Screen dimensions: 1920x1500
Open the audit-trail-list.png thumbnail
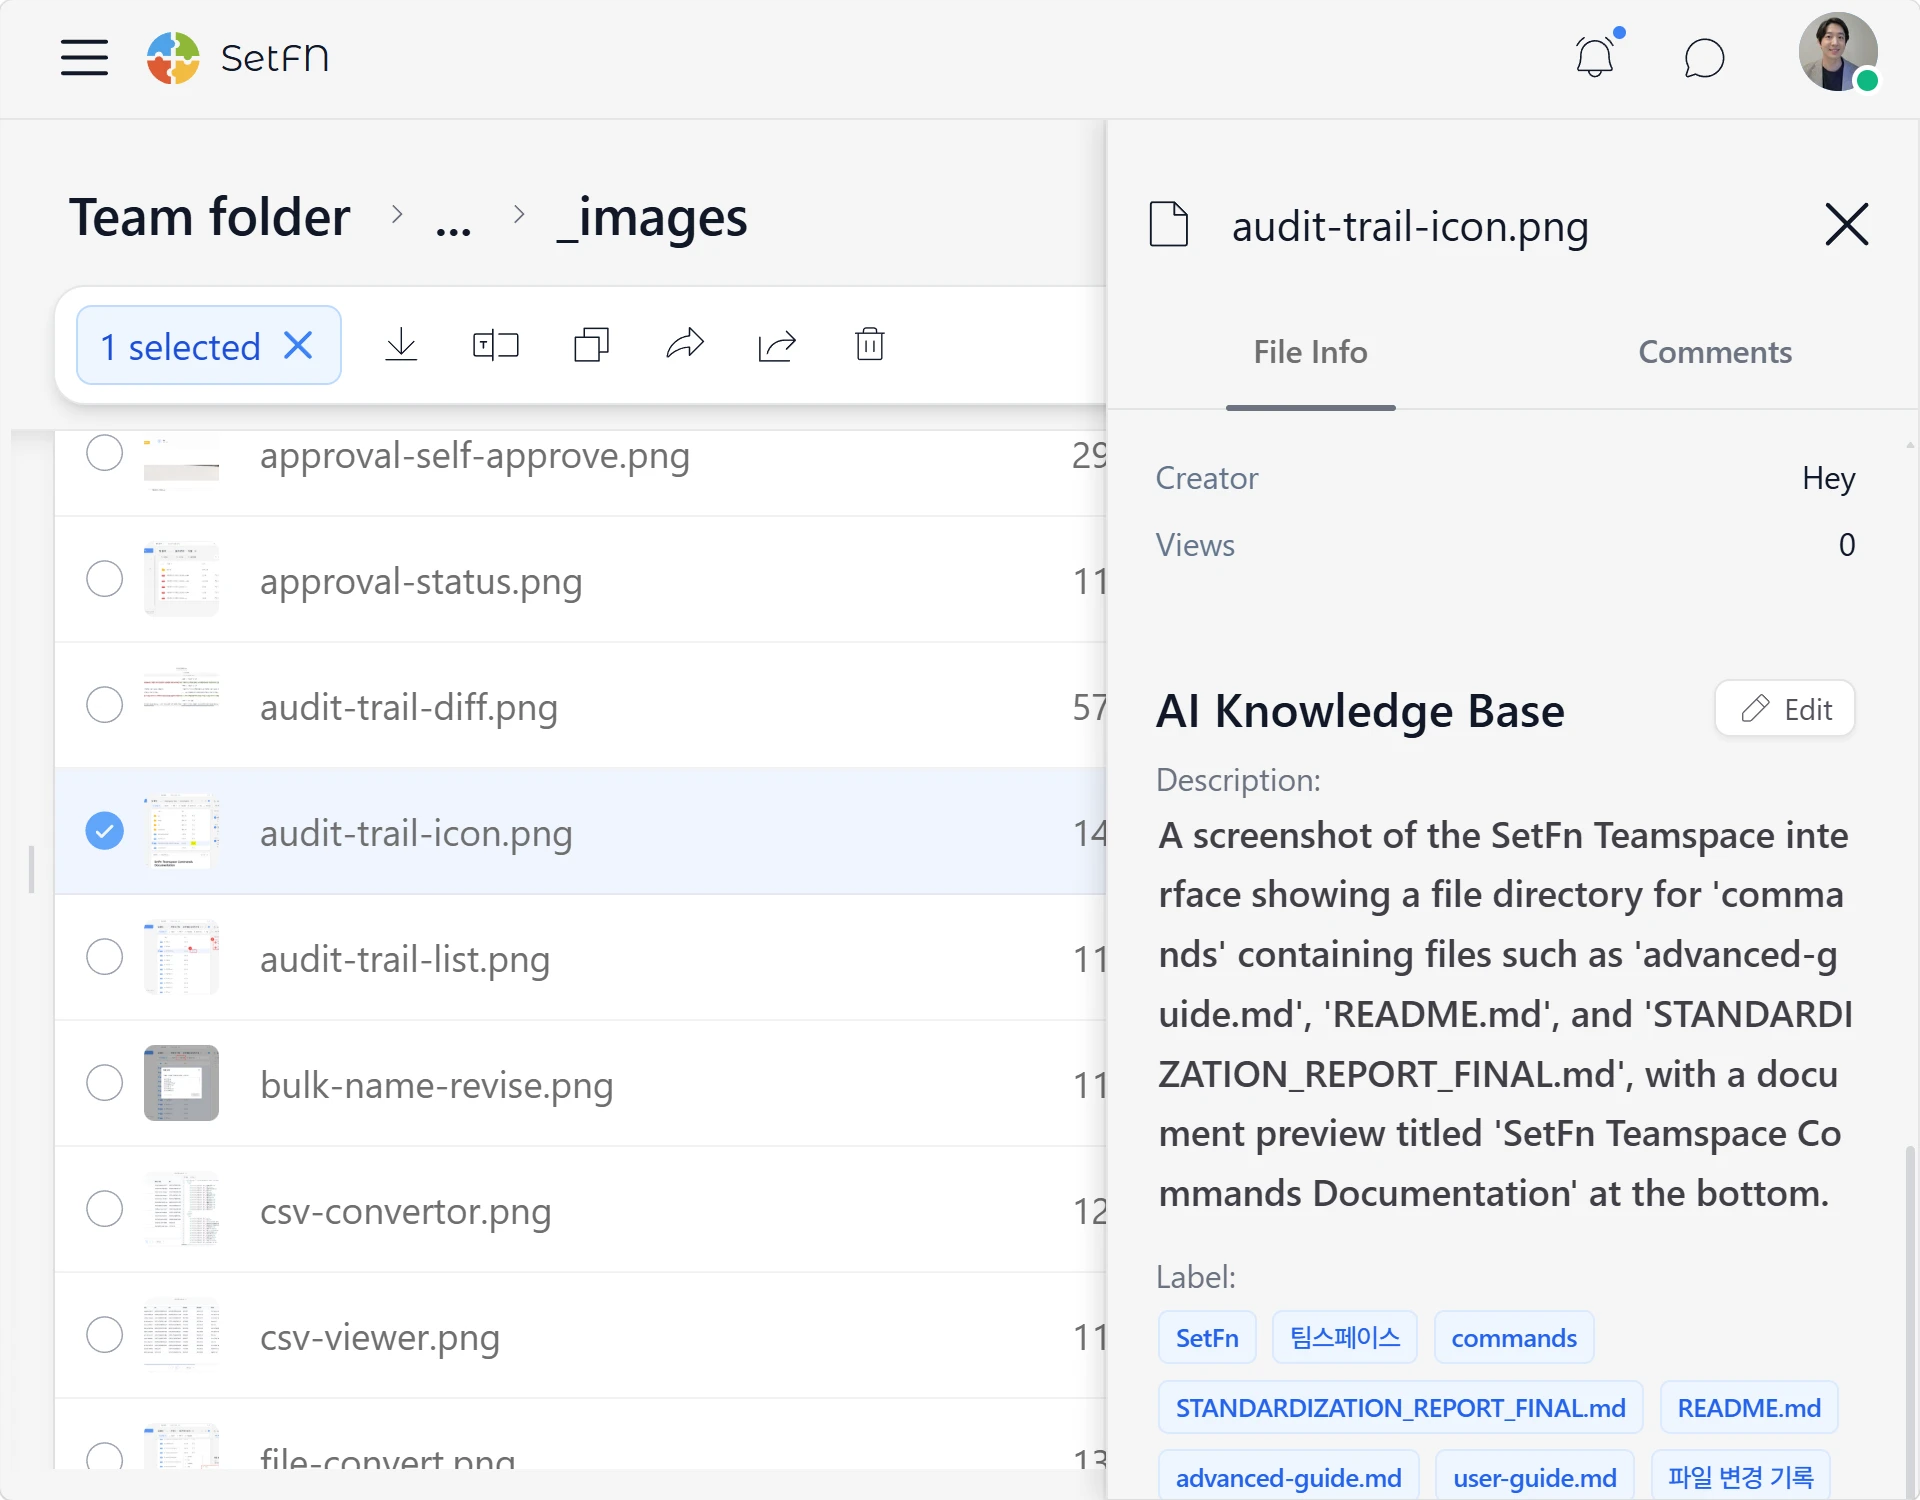[x=181, y=957]
